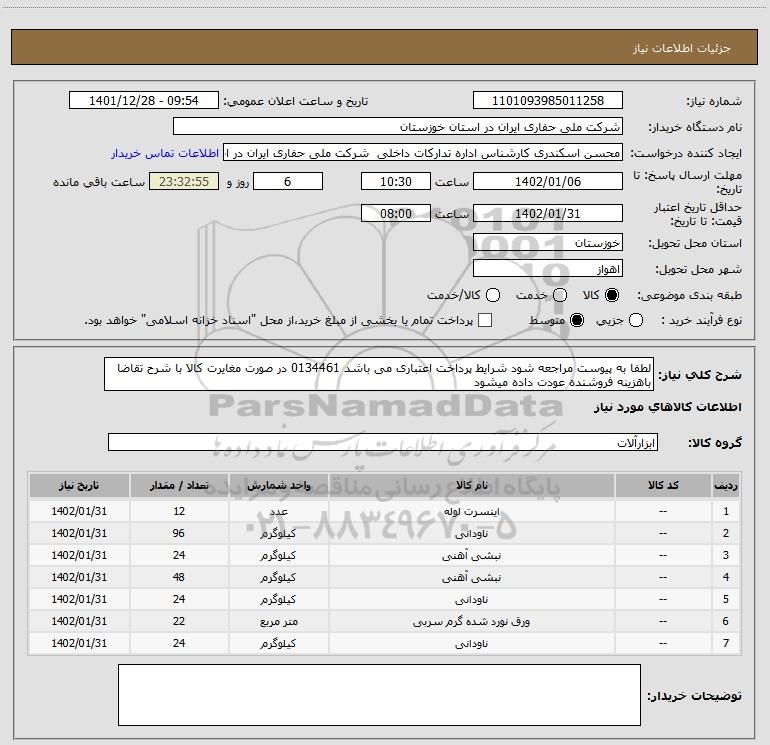Click quantity 96 in the table

tap(179, 533)
